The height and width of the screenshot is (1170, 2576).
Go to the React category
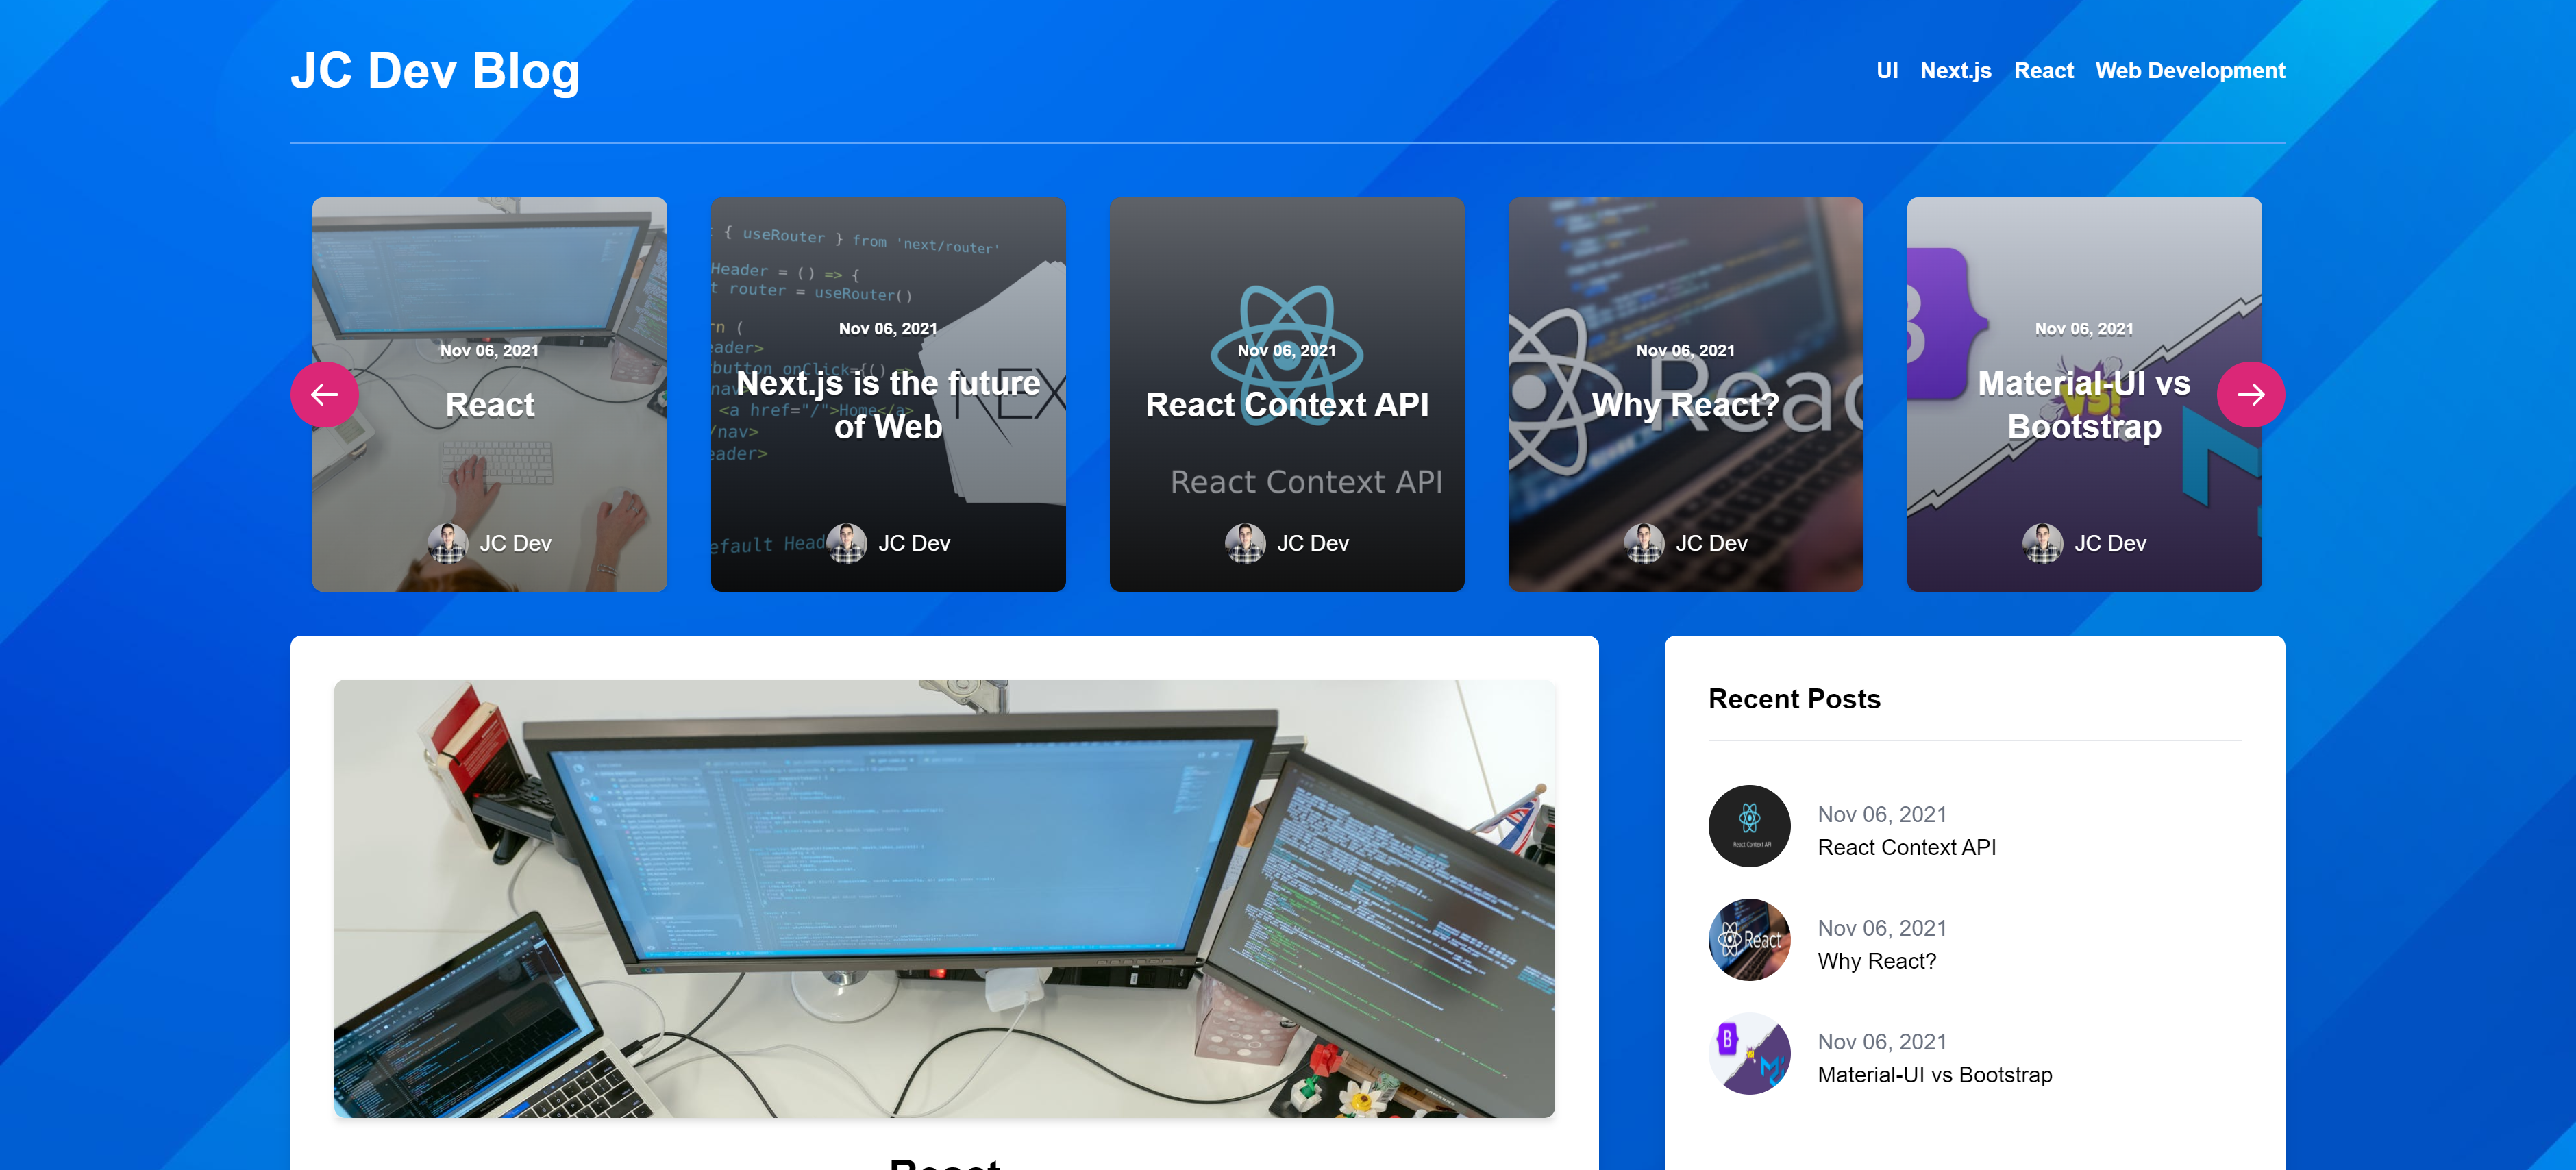pos(2043,71)
